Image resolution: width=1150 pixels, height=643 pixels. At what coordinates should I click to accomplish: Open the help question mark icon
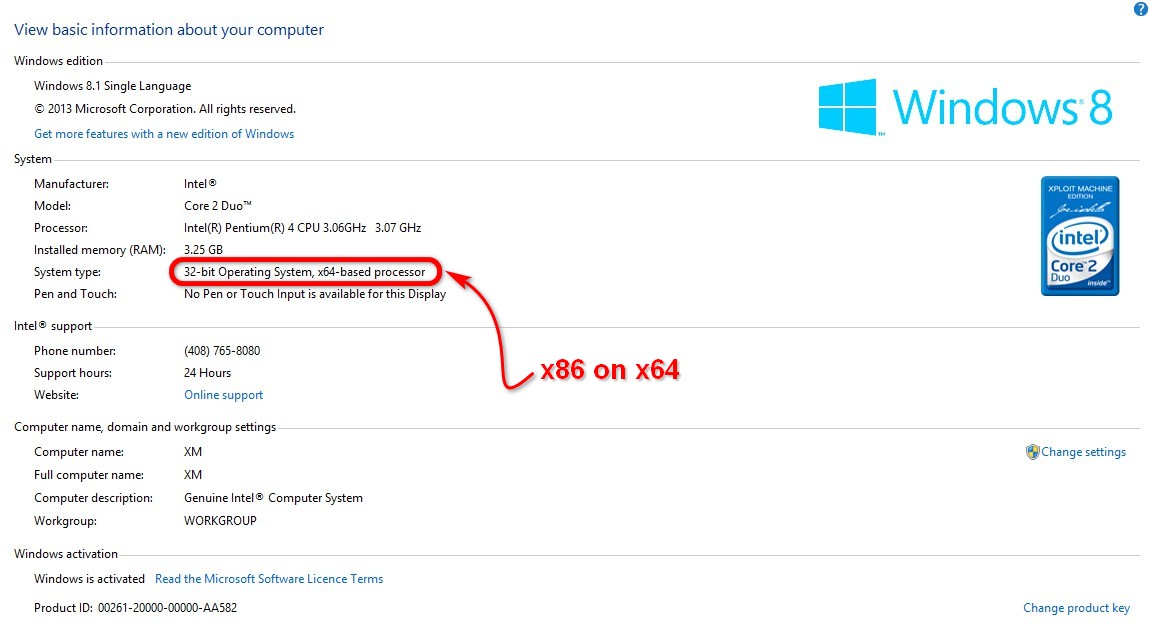(1140, 9)
